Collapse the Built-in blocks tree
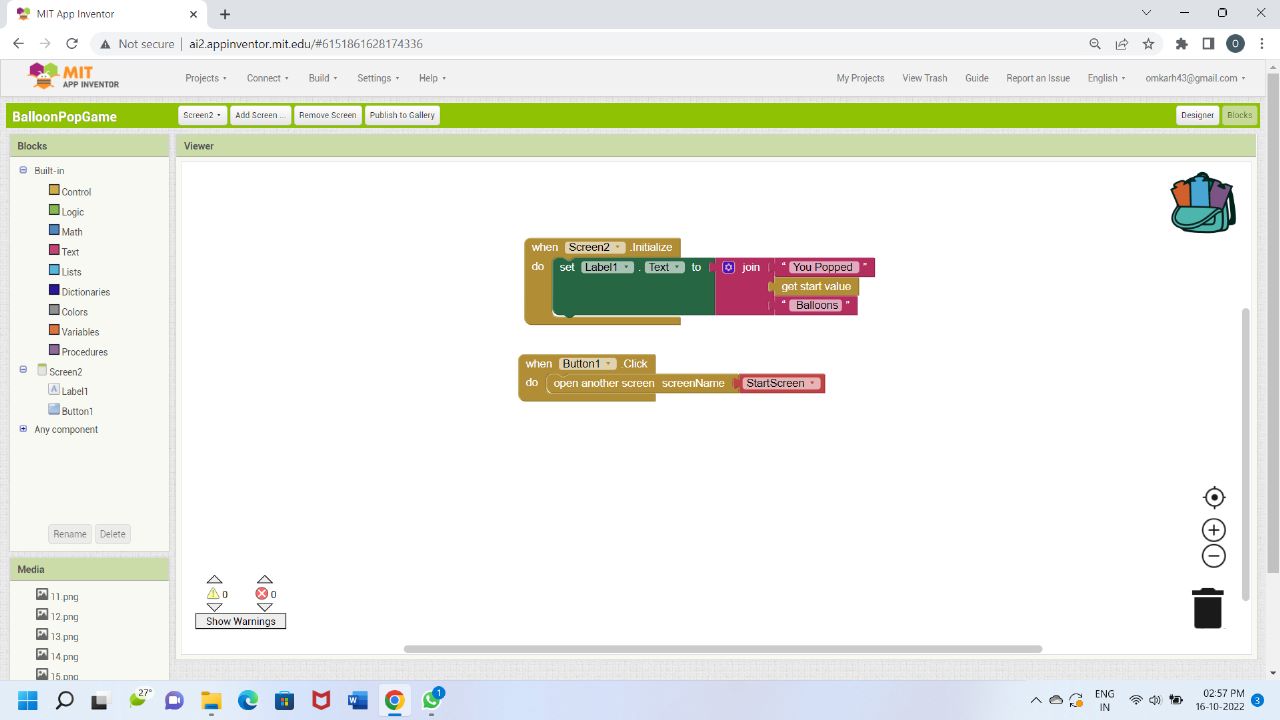The width and height of the screenshot is (1280, 720). 23,170
